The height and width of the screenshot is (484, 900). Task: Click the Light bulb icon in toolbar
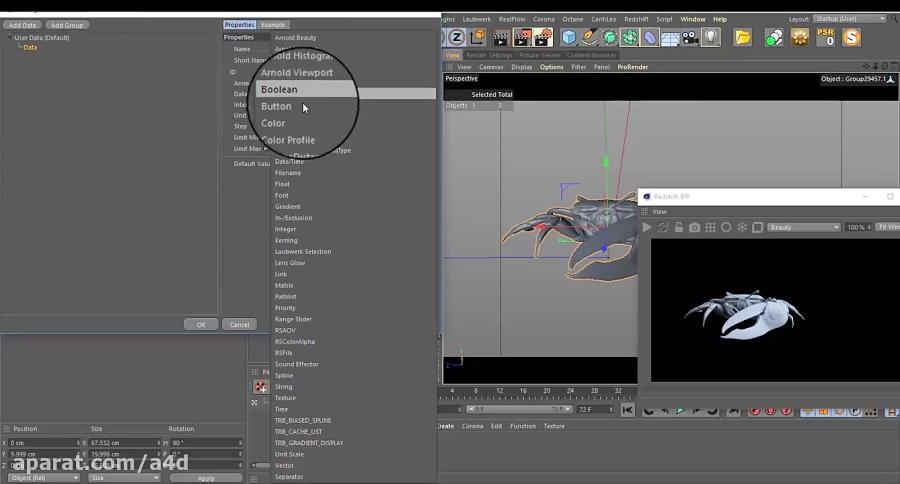point(711,38)
